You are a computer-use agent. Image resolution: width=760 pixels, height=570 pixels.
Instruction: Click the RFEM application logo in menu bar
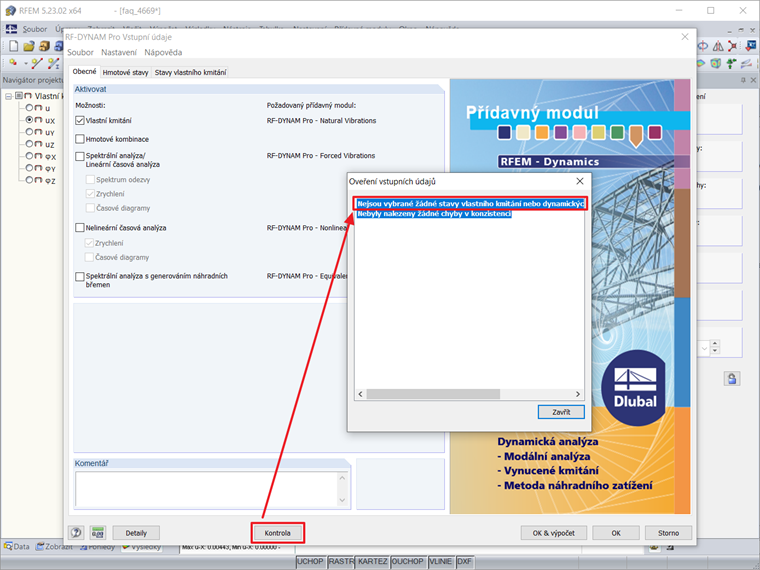click(11, 29)
